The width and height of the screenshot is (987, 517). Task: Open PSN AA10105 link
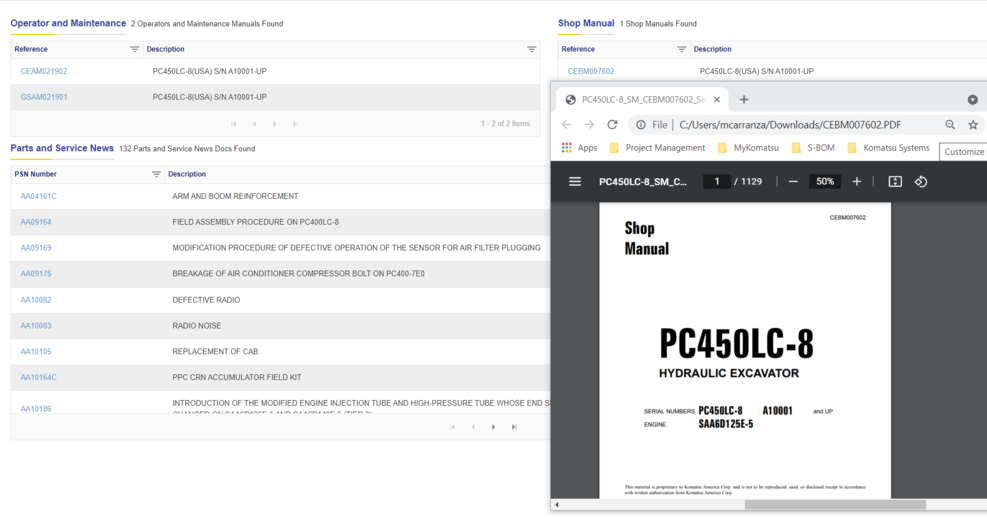[x=36, y=351]
